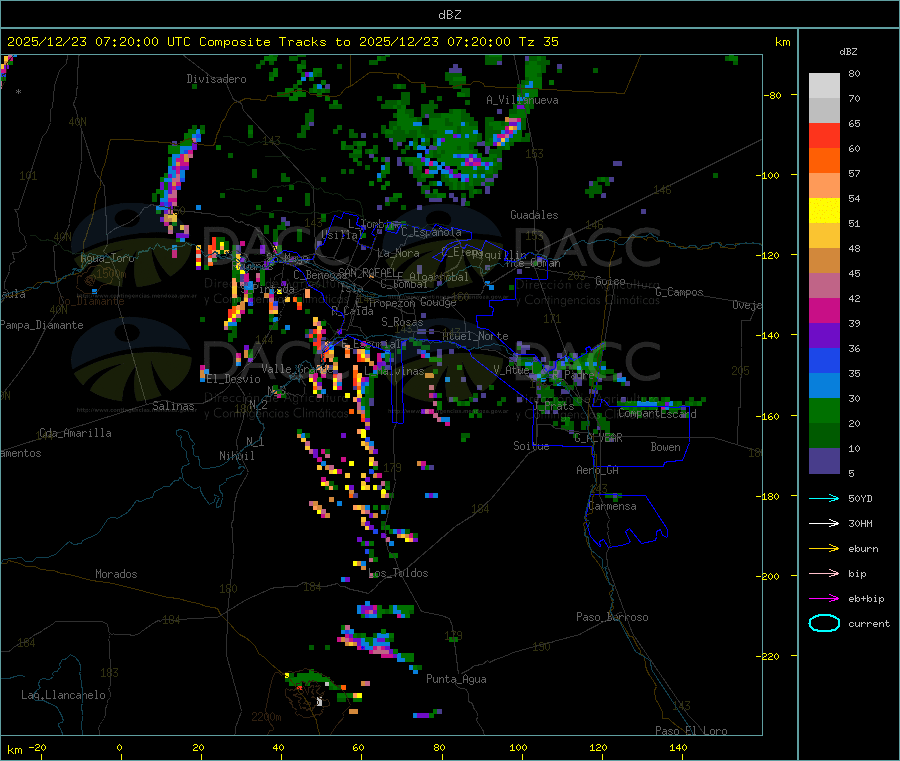Click the El_Desvio place label
900x761 pixels.
[234, 379]
